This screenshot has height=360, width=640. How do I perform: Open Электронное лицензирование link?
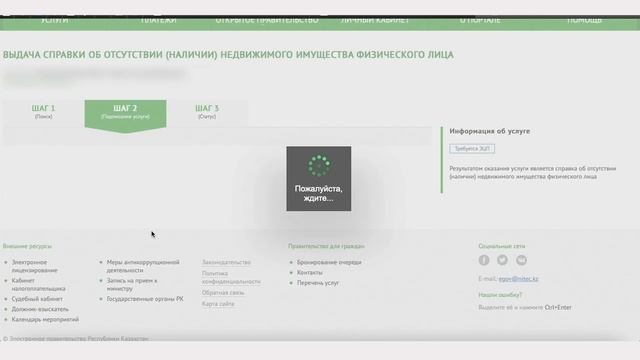[x=35, y=266]
